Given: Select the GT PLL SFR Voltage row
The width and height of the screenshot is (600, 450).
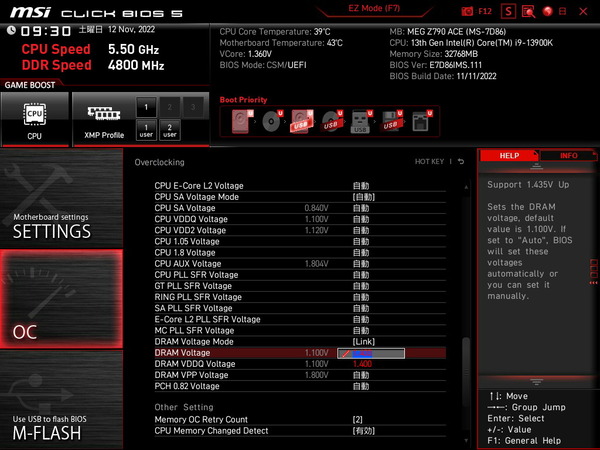Looking at the screenshot, I should point(300,285).
